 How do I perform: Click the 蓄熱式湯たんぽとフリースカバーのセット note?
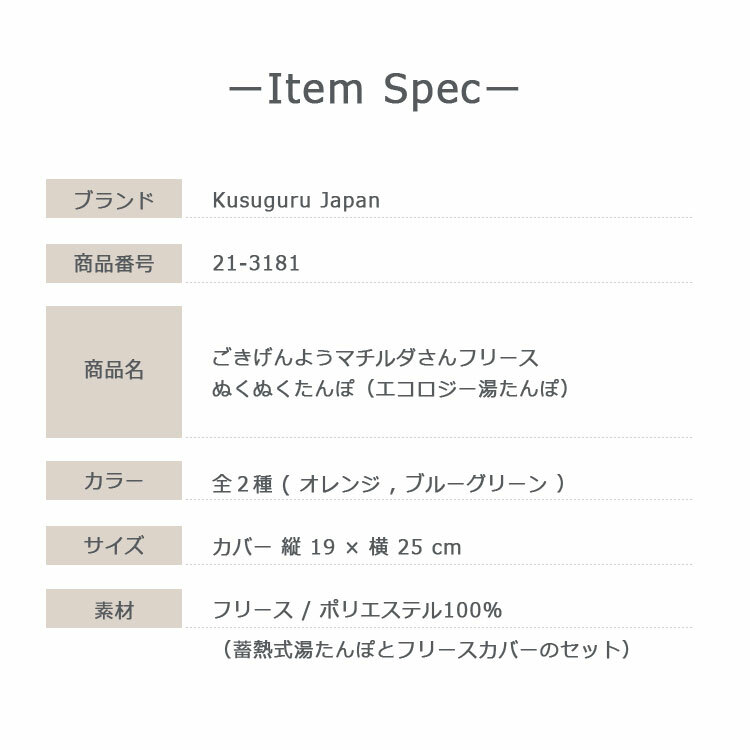[426, 649]
